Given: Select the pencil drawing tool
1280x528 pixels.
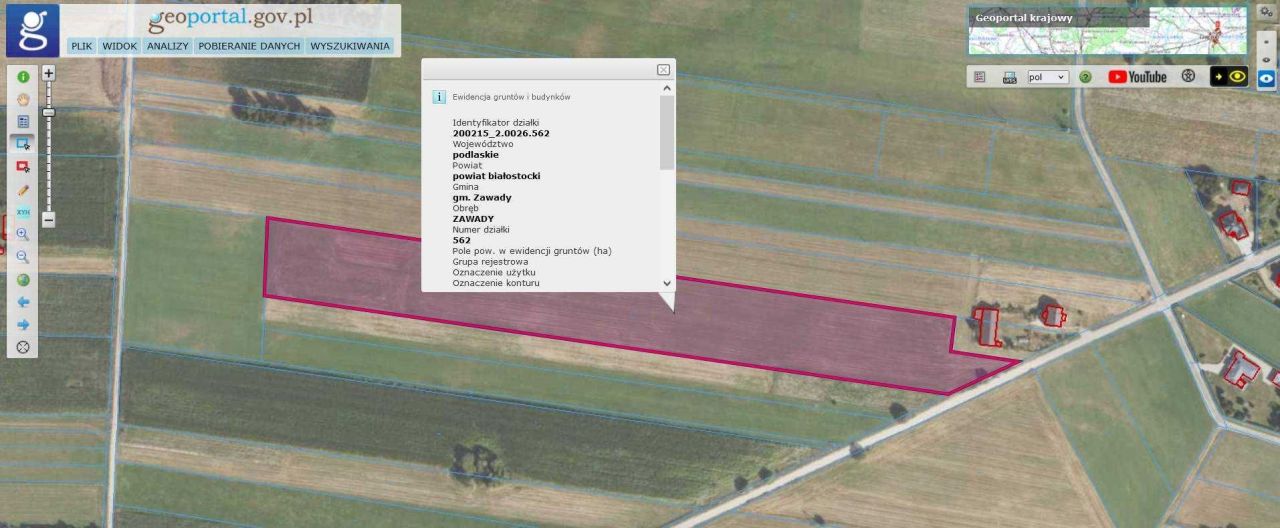Looking at the screenshot, I should [23, 190].
